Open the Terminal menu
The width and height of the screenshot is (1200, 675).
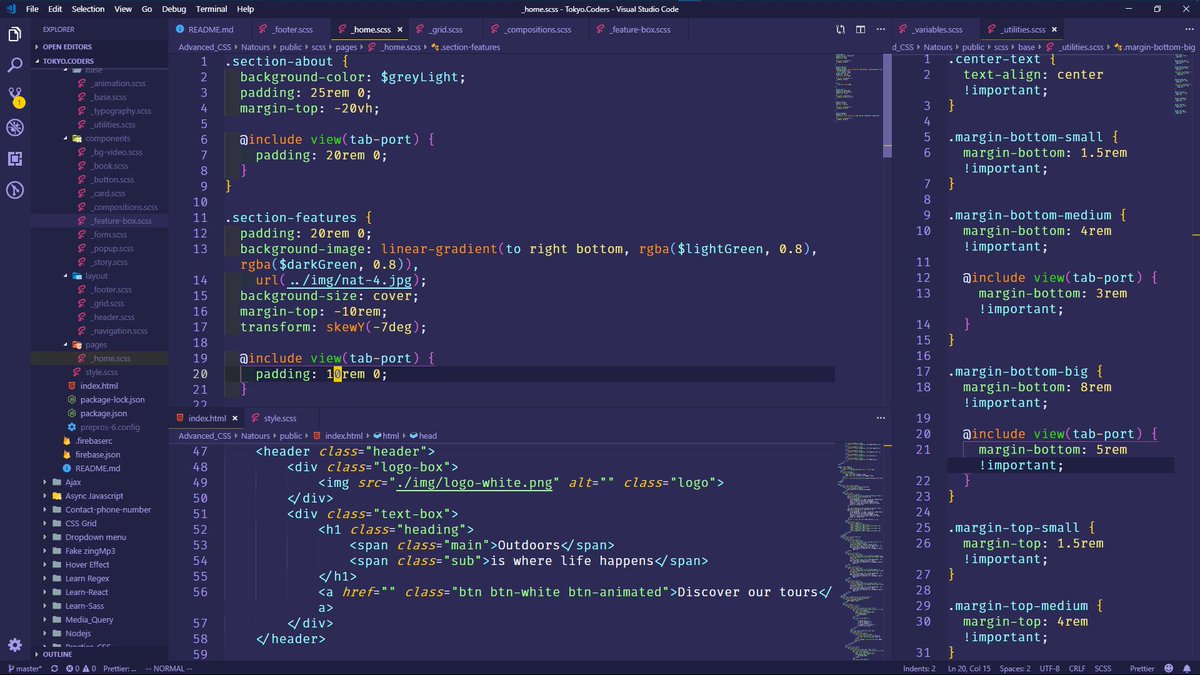pyautogui.click(x=211, y=9)
